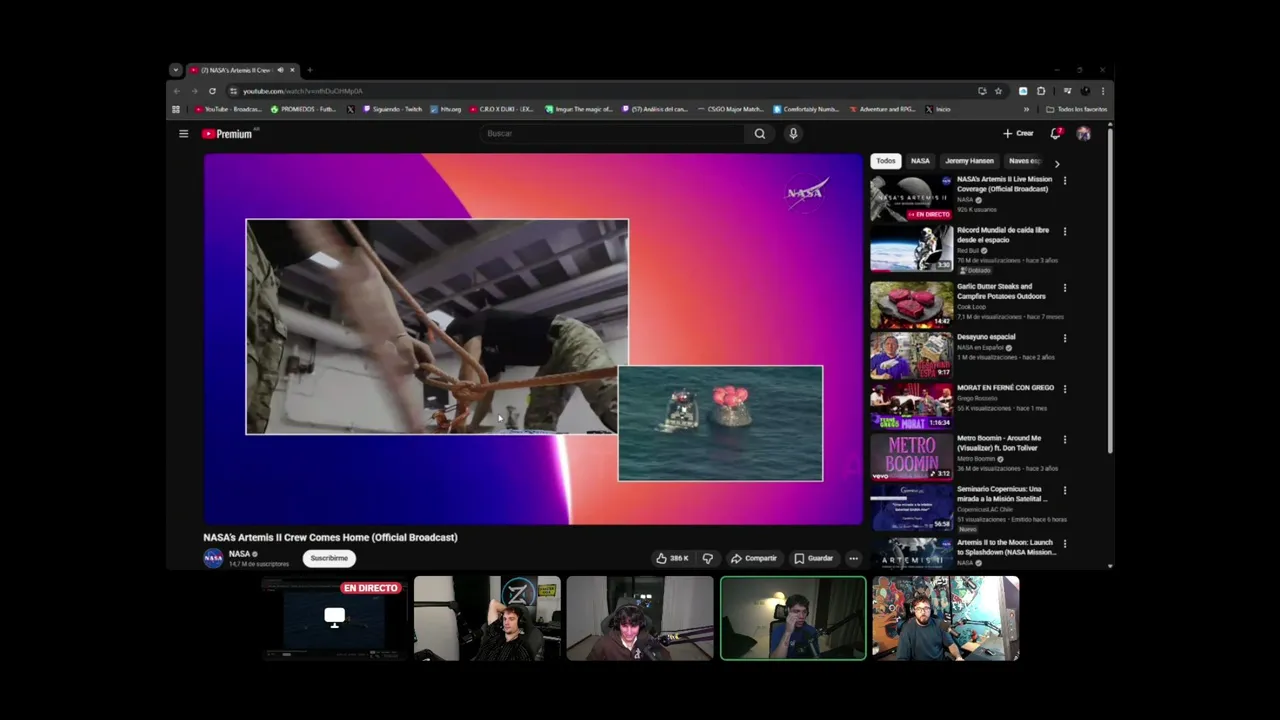Open options for Metro Boomin video

1064,439
